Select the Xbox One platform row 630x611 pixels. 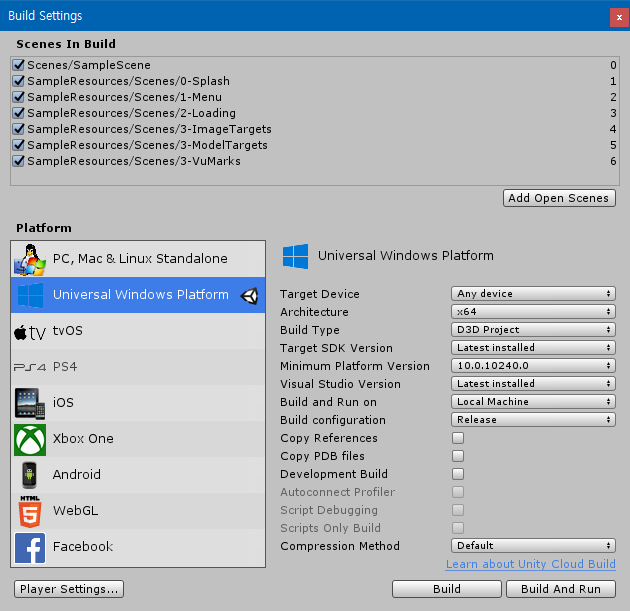[x=138, y=439]
